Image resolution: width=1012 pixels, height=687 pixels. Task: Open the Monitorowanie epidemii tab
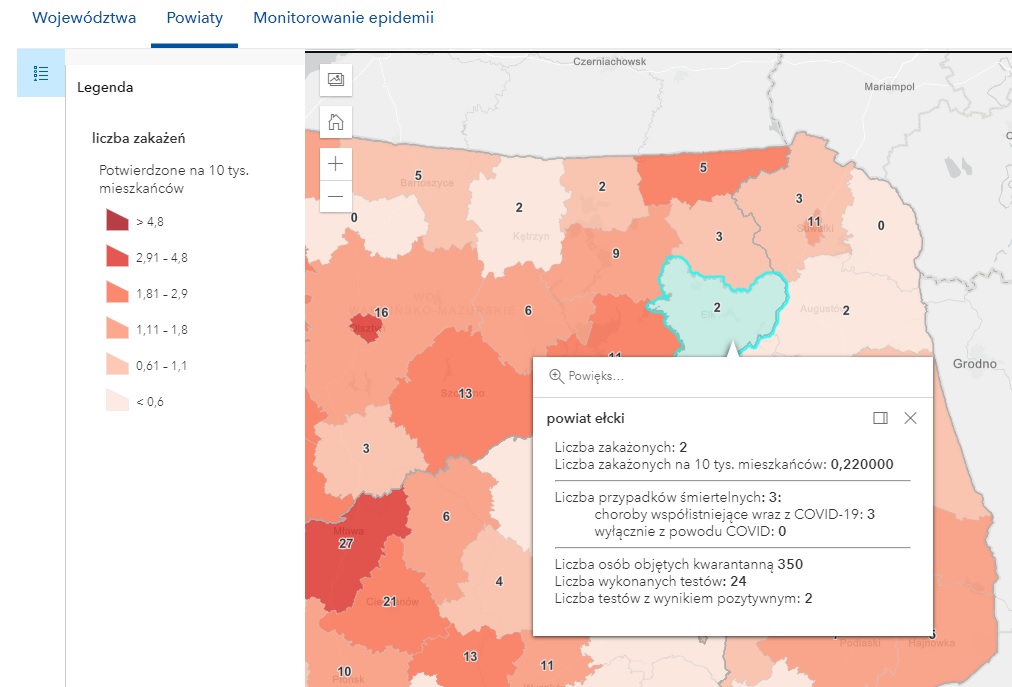[343, 17]
